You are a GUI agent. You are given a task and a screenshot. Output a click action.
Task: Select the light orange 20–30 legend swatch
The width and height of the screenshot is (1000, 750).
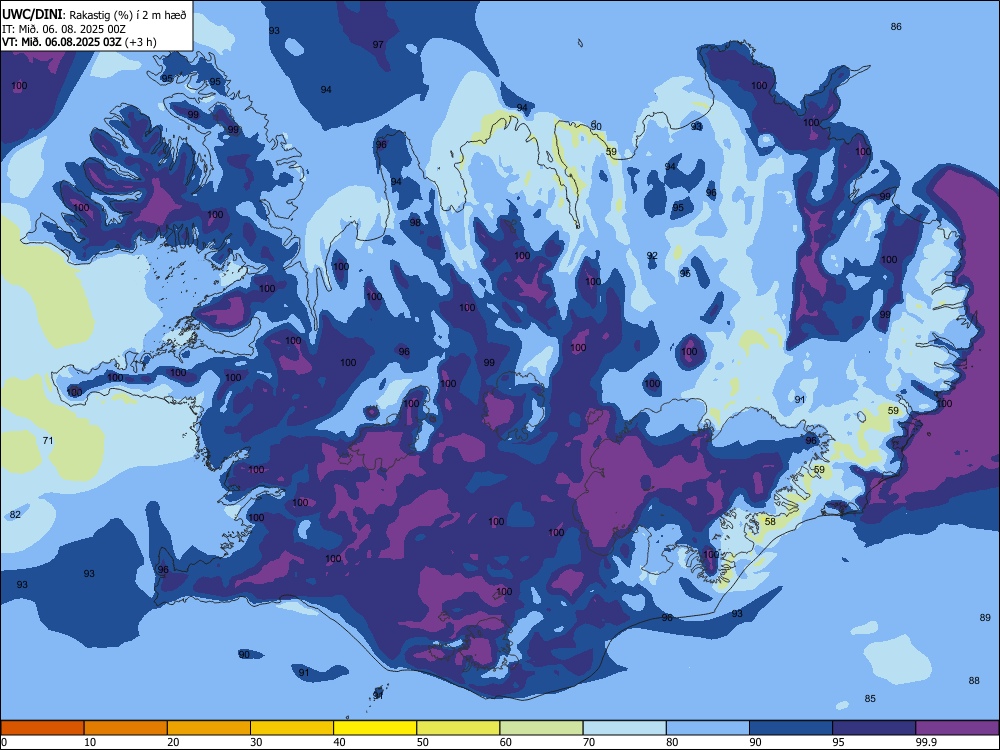click(209, 728)
